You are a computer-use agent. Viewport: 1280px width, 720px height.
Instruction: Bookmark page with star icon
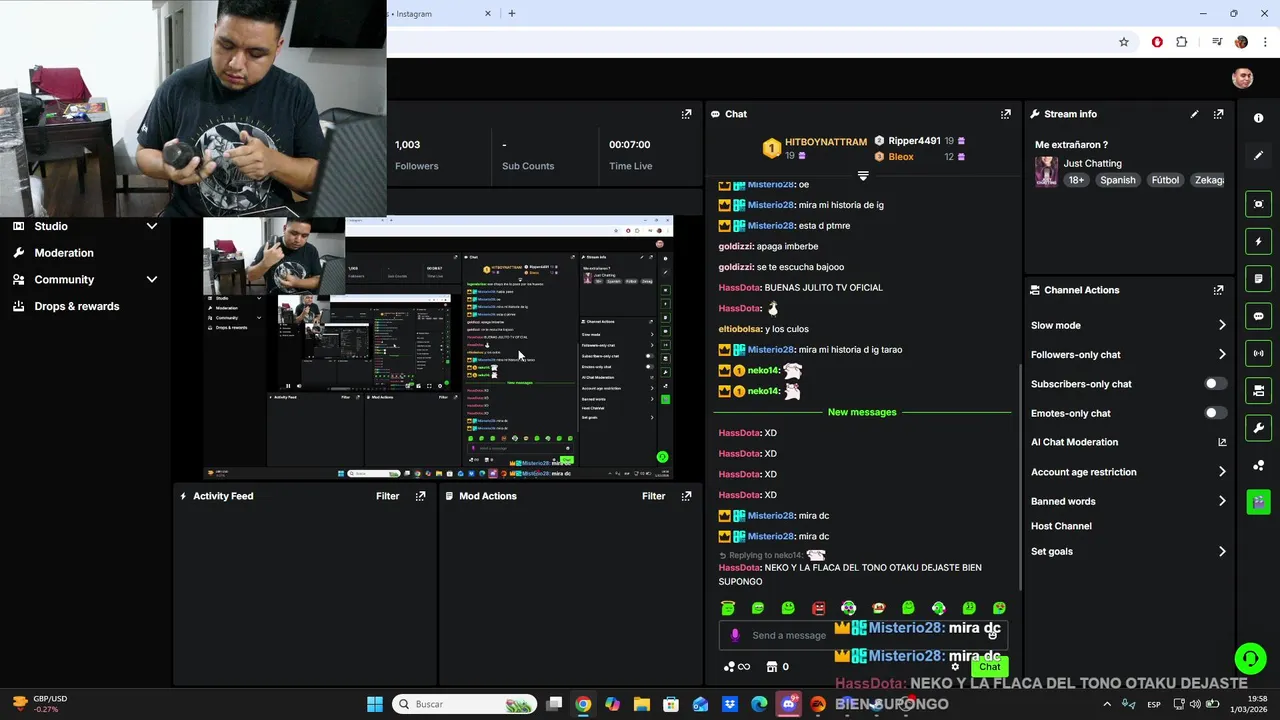[x=1124, y=42]
